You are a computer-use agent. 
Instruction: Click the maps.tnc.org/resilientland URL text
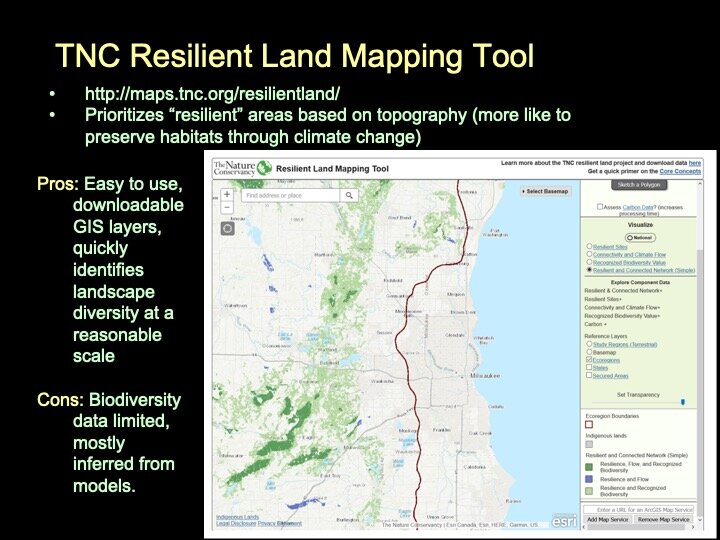click(x=212, y=94)
